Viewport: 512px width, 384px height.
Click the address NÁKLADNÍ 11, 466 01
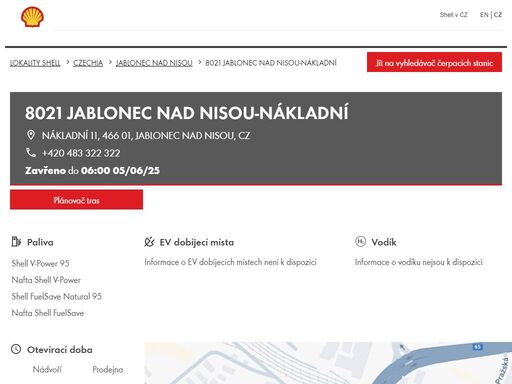pos(146,135)
